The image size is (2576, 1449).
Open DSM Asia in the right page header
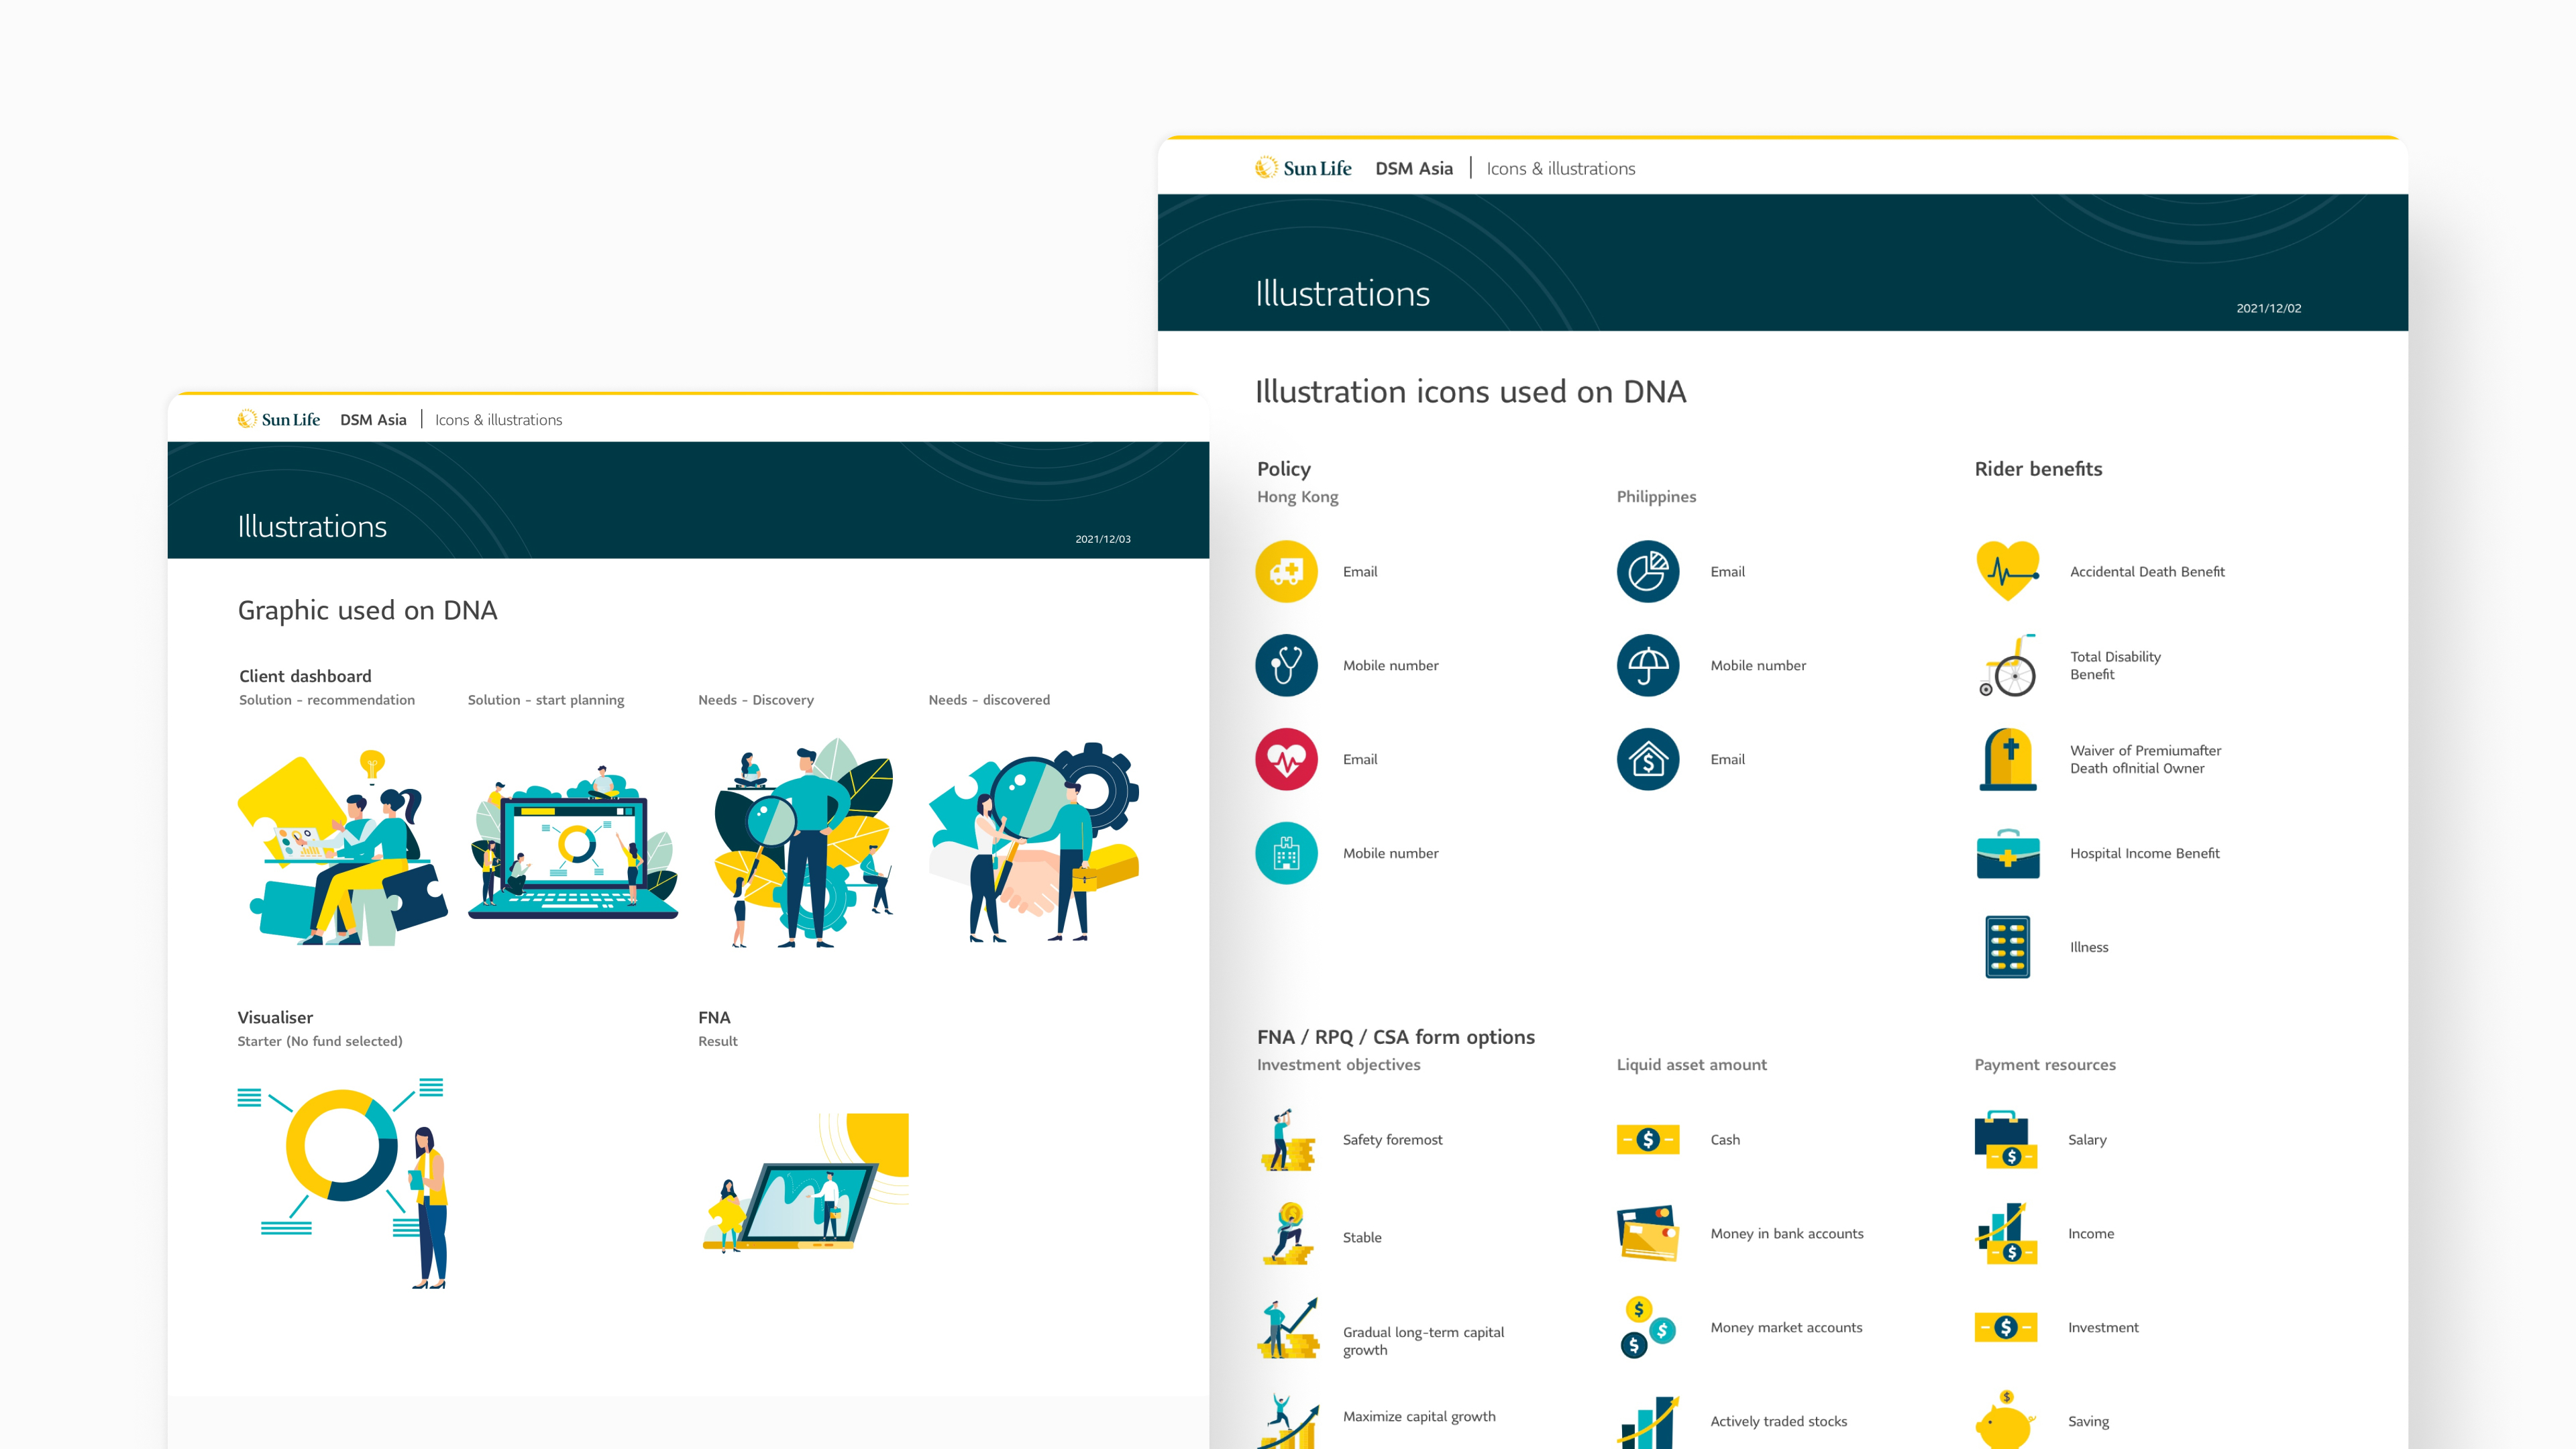[x=1414, y=168]
